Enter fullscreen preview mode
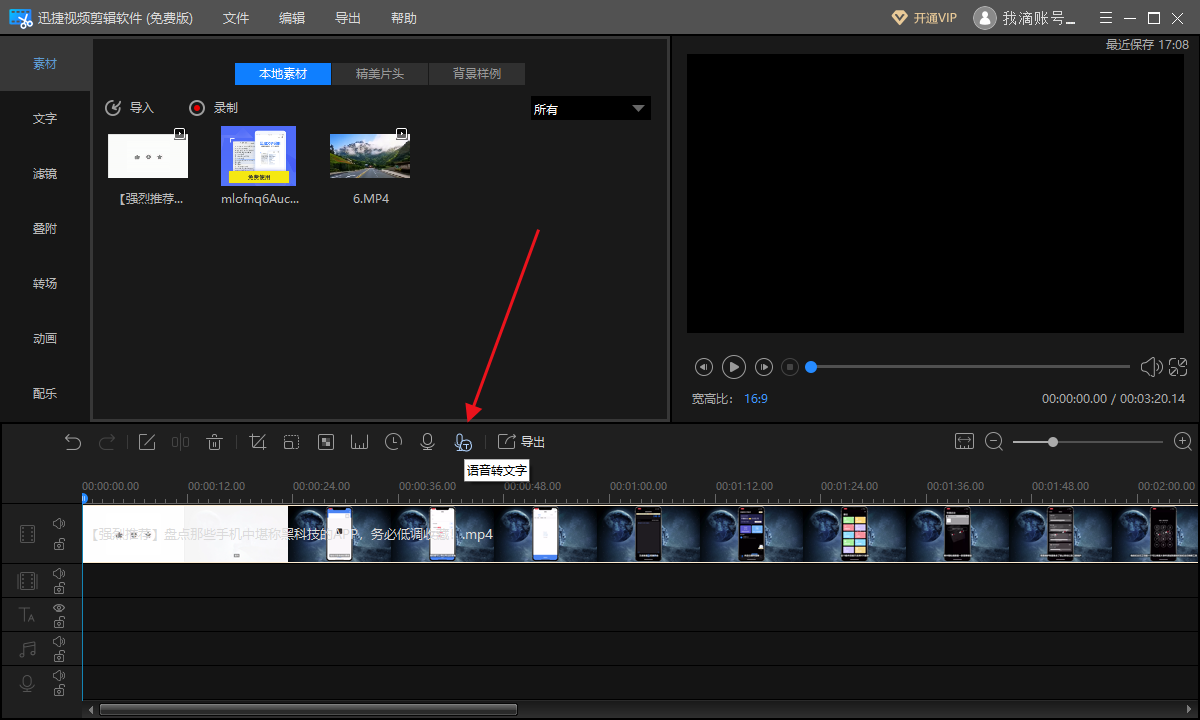 pos(1178,367)
